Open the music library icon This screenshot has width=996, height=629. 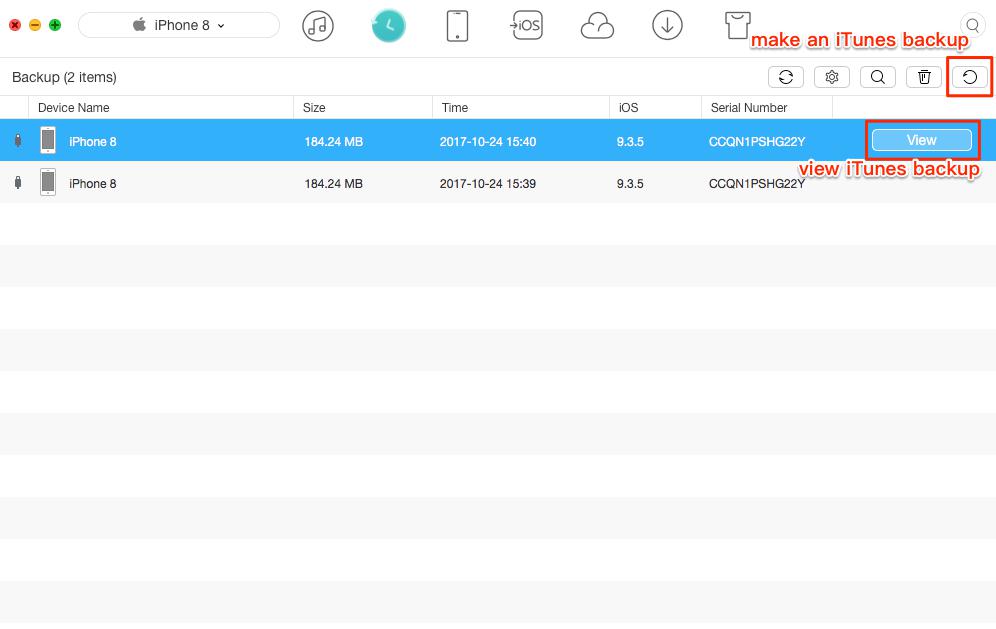[x=318, y=26]
